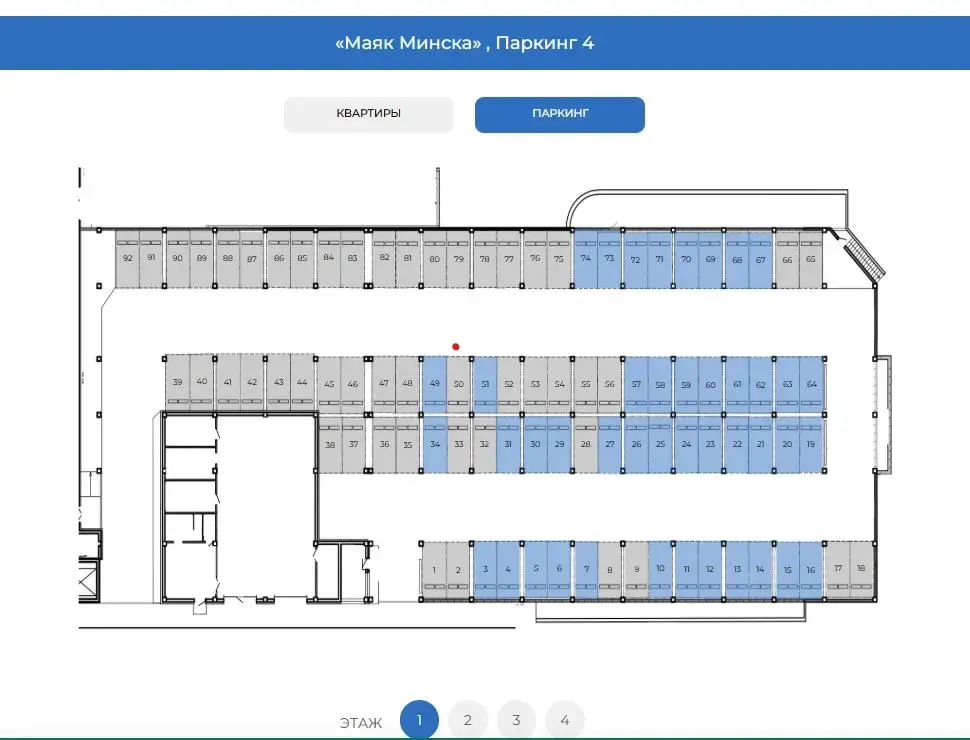Choose parking spot 27
This screenshot has width=970, height=740.
coord(610,443)
